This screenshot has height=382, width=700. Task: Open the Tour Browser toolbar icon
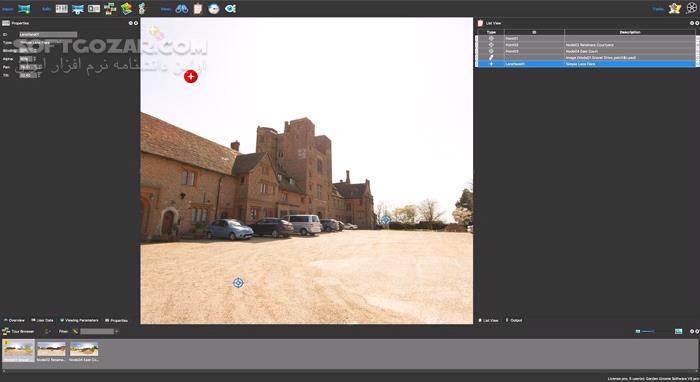110,8
